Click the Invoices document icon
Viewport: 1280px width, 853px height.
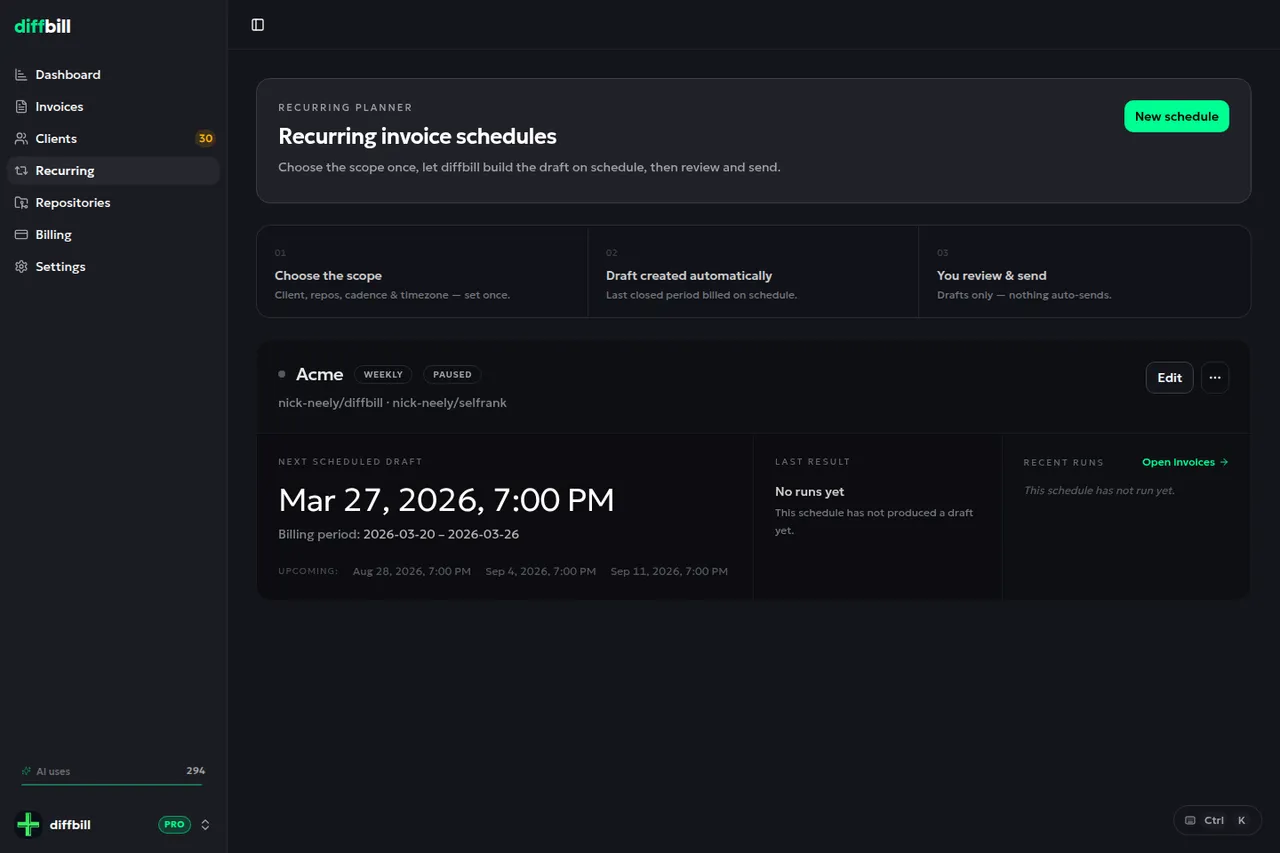tap(21, 107)
